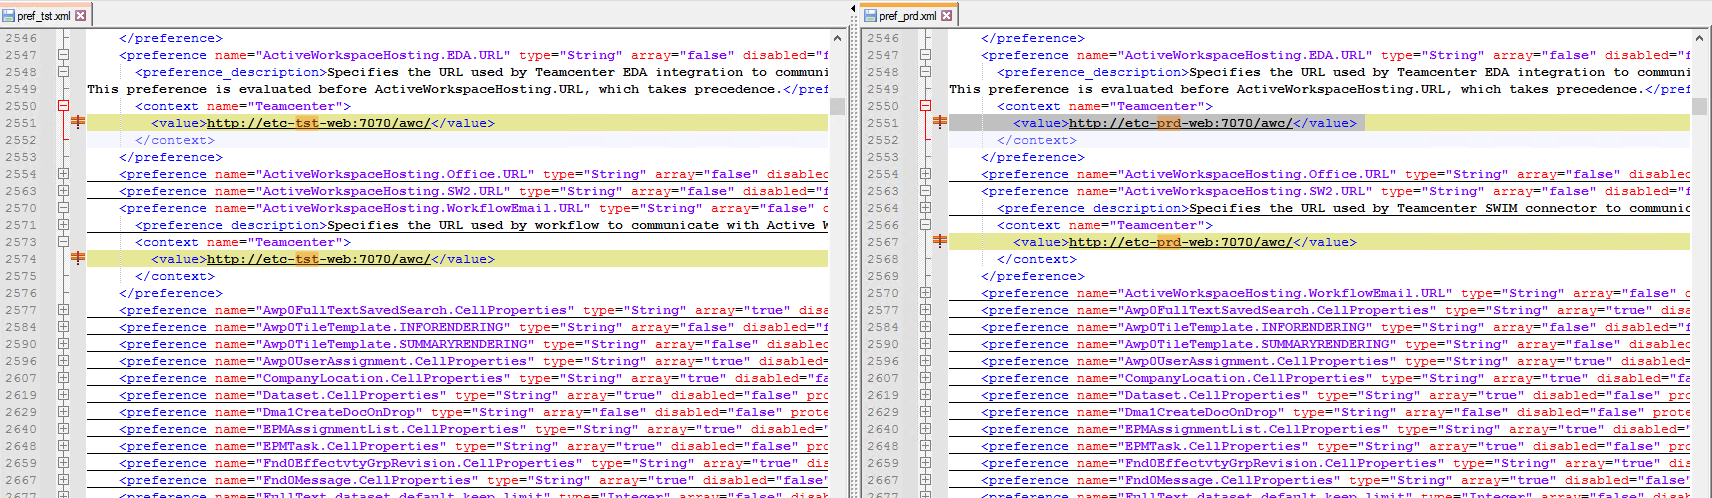Close the pref_tst.xml tab
Screen dimensions: 1712x498
(x=81, y=15)
